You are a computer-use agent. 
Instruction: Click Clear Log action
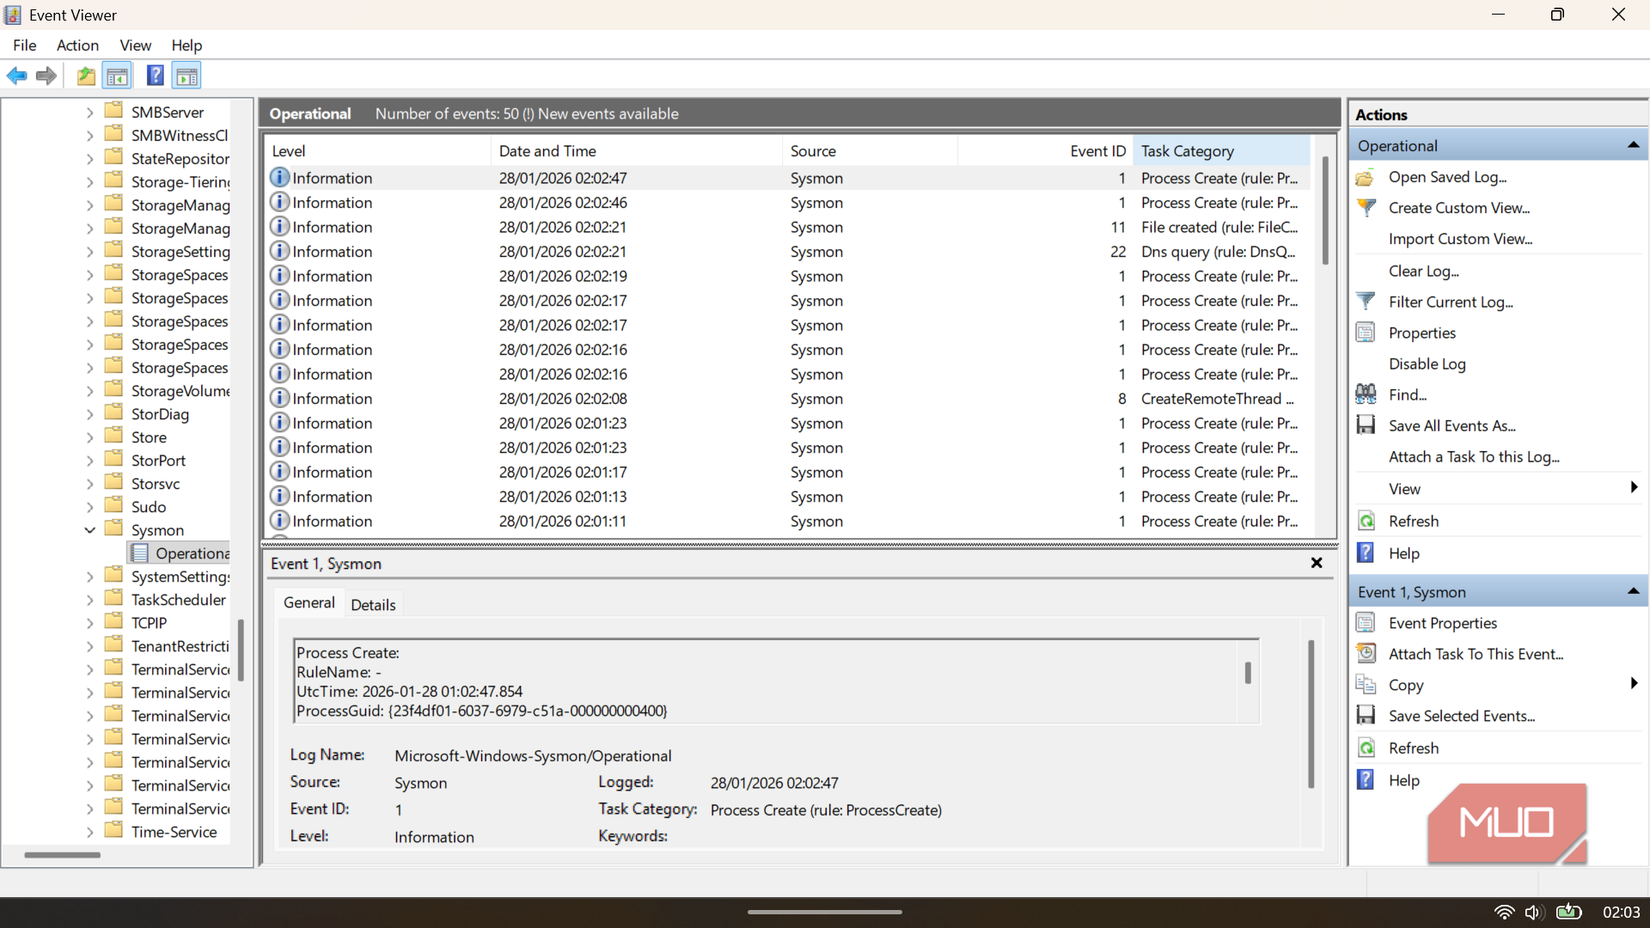(1423, 271)
